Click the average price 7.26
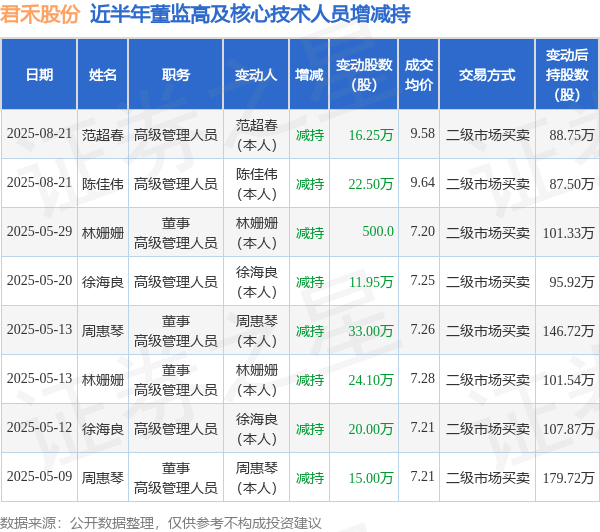The height and width of the screenshot is (532, 600). (422, 329)
